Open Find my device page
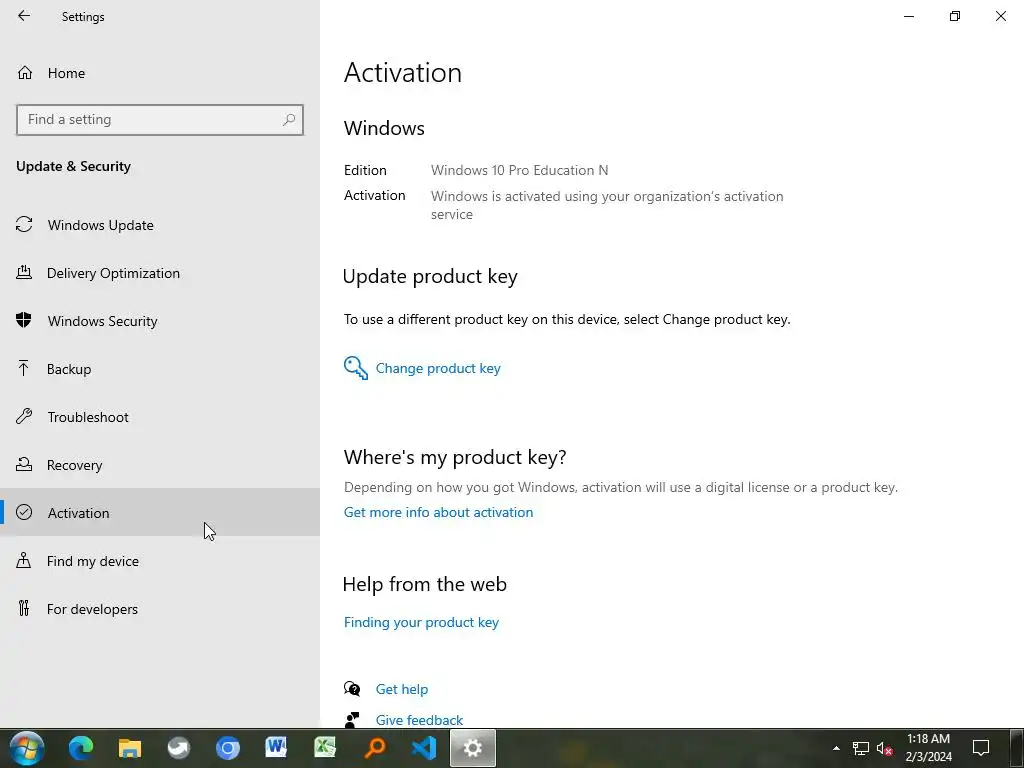This screenshot has height=768, width=1024. pos(160,561)
